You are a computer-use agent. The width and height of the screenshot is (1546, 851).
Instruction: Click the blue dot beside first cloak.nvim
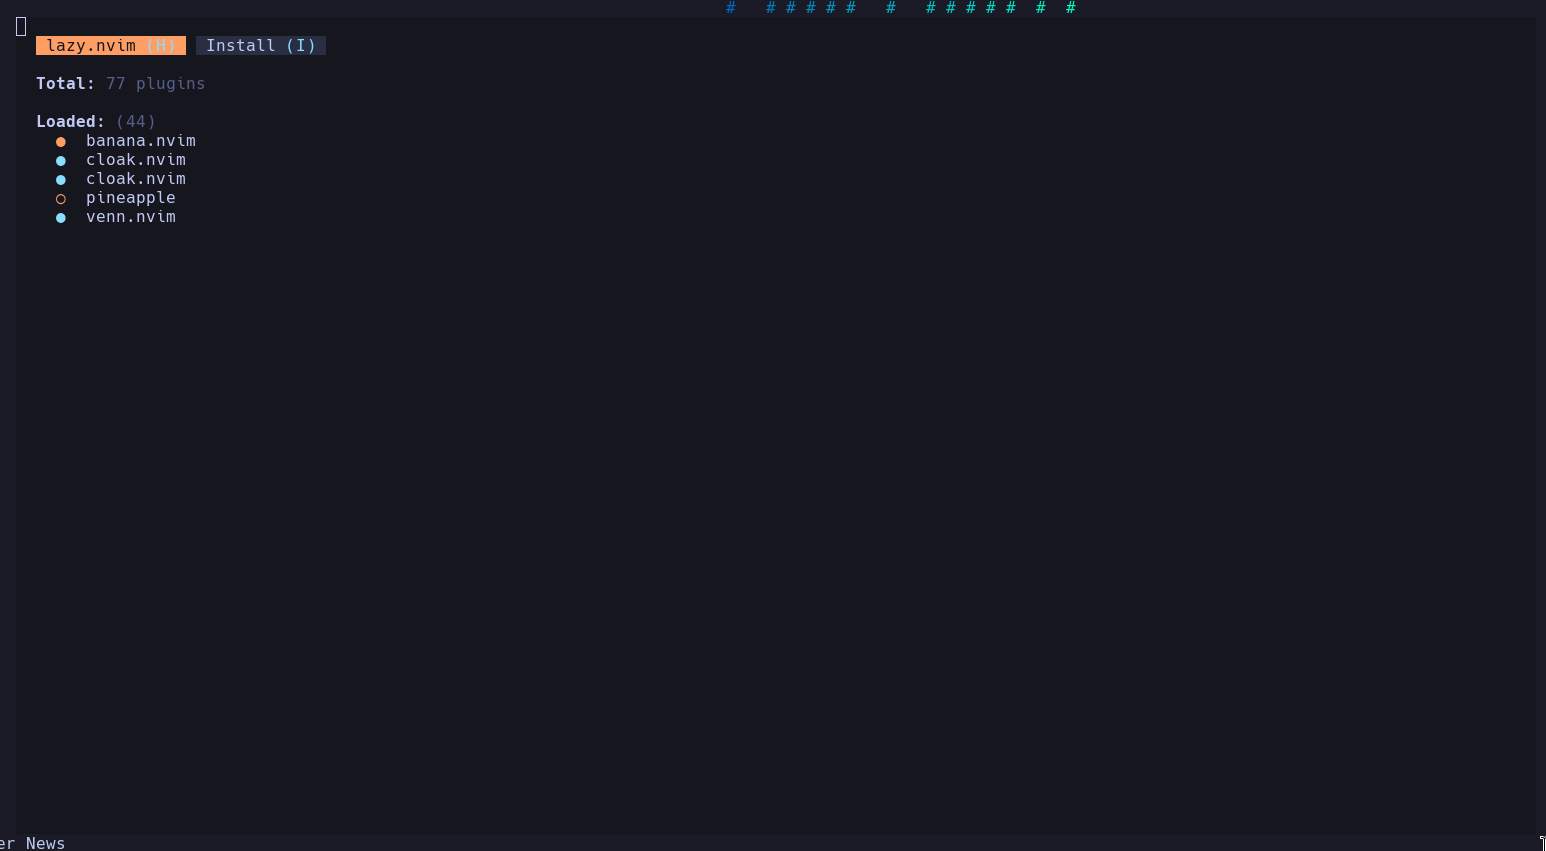tap(61, 161)
